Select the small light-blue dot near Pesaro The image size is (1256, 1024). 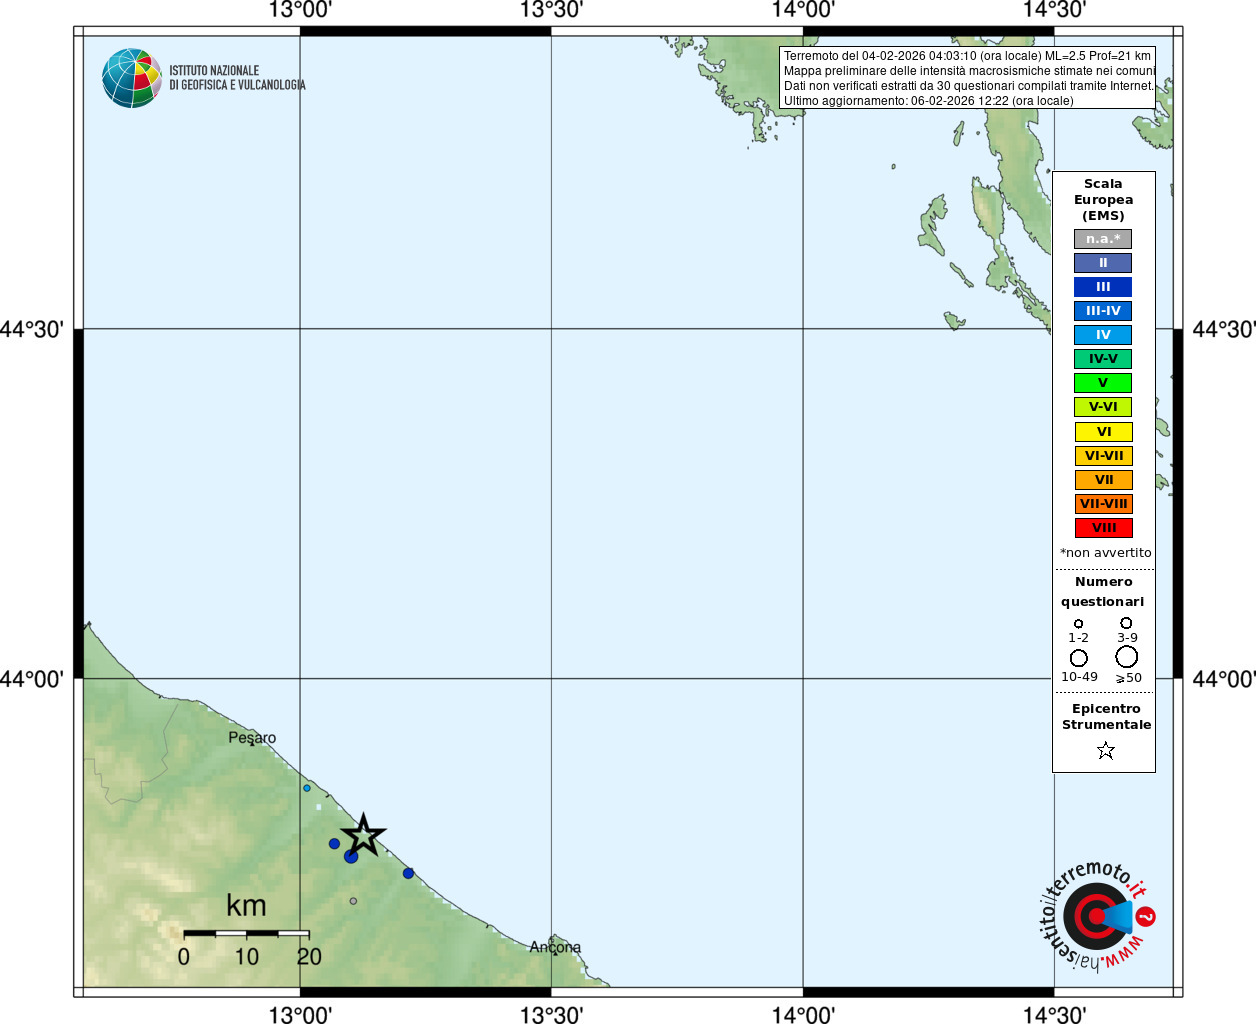tap(307, 788)
